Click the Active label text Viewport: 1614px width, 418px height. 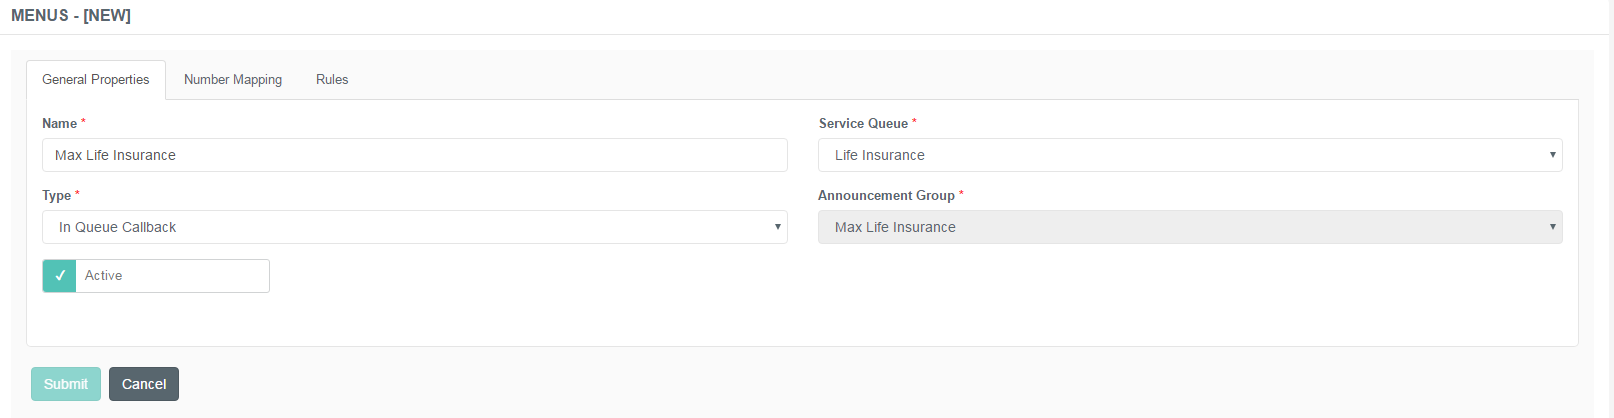(x=103, y=276)
